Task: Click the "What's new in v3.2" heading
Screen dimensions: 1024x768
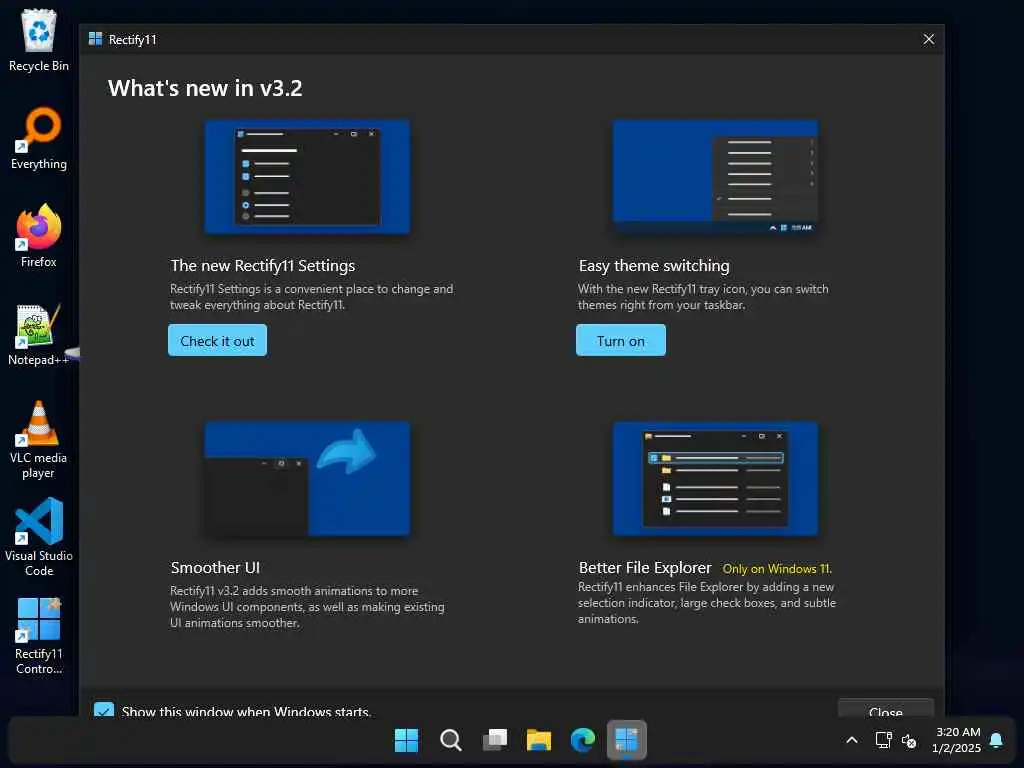Action: coord(205,88)
